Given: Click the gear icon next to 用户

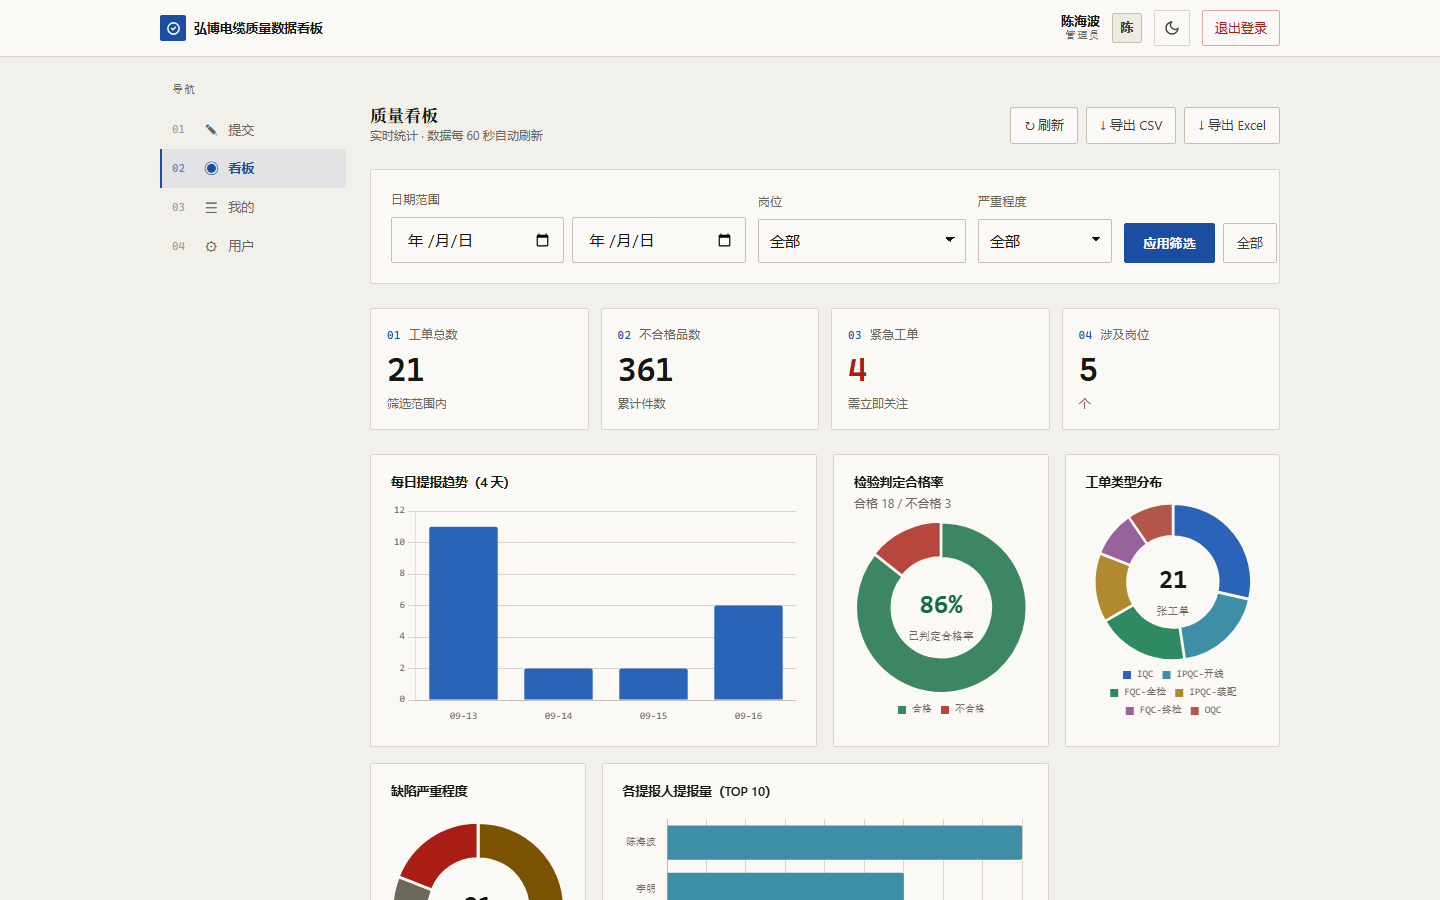Looking at the screenshot, I should pos(211,246).
